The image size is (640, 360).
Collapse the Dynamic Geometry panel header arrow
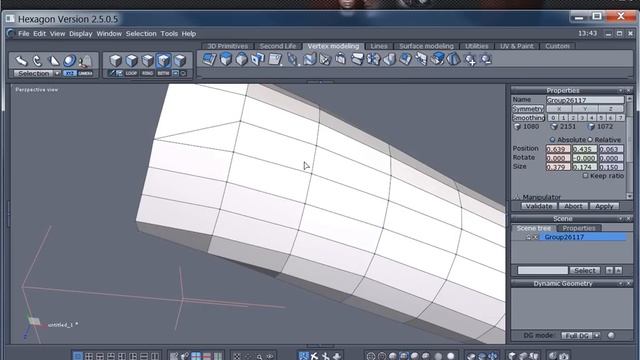[x=620, y=283]
